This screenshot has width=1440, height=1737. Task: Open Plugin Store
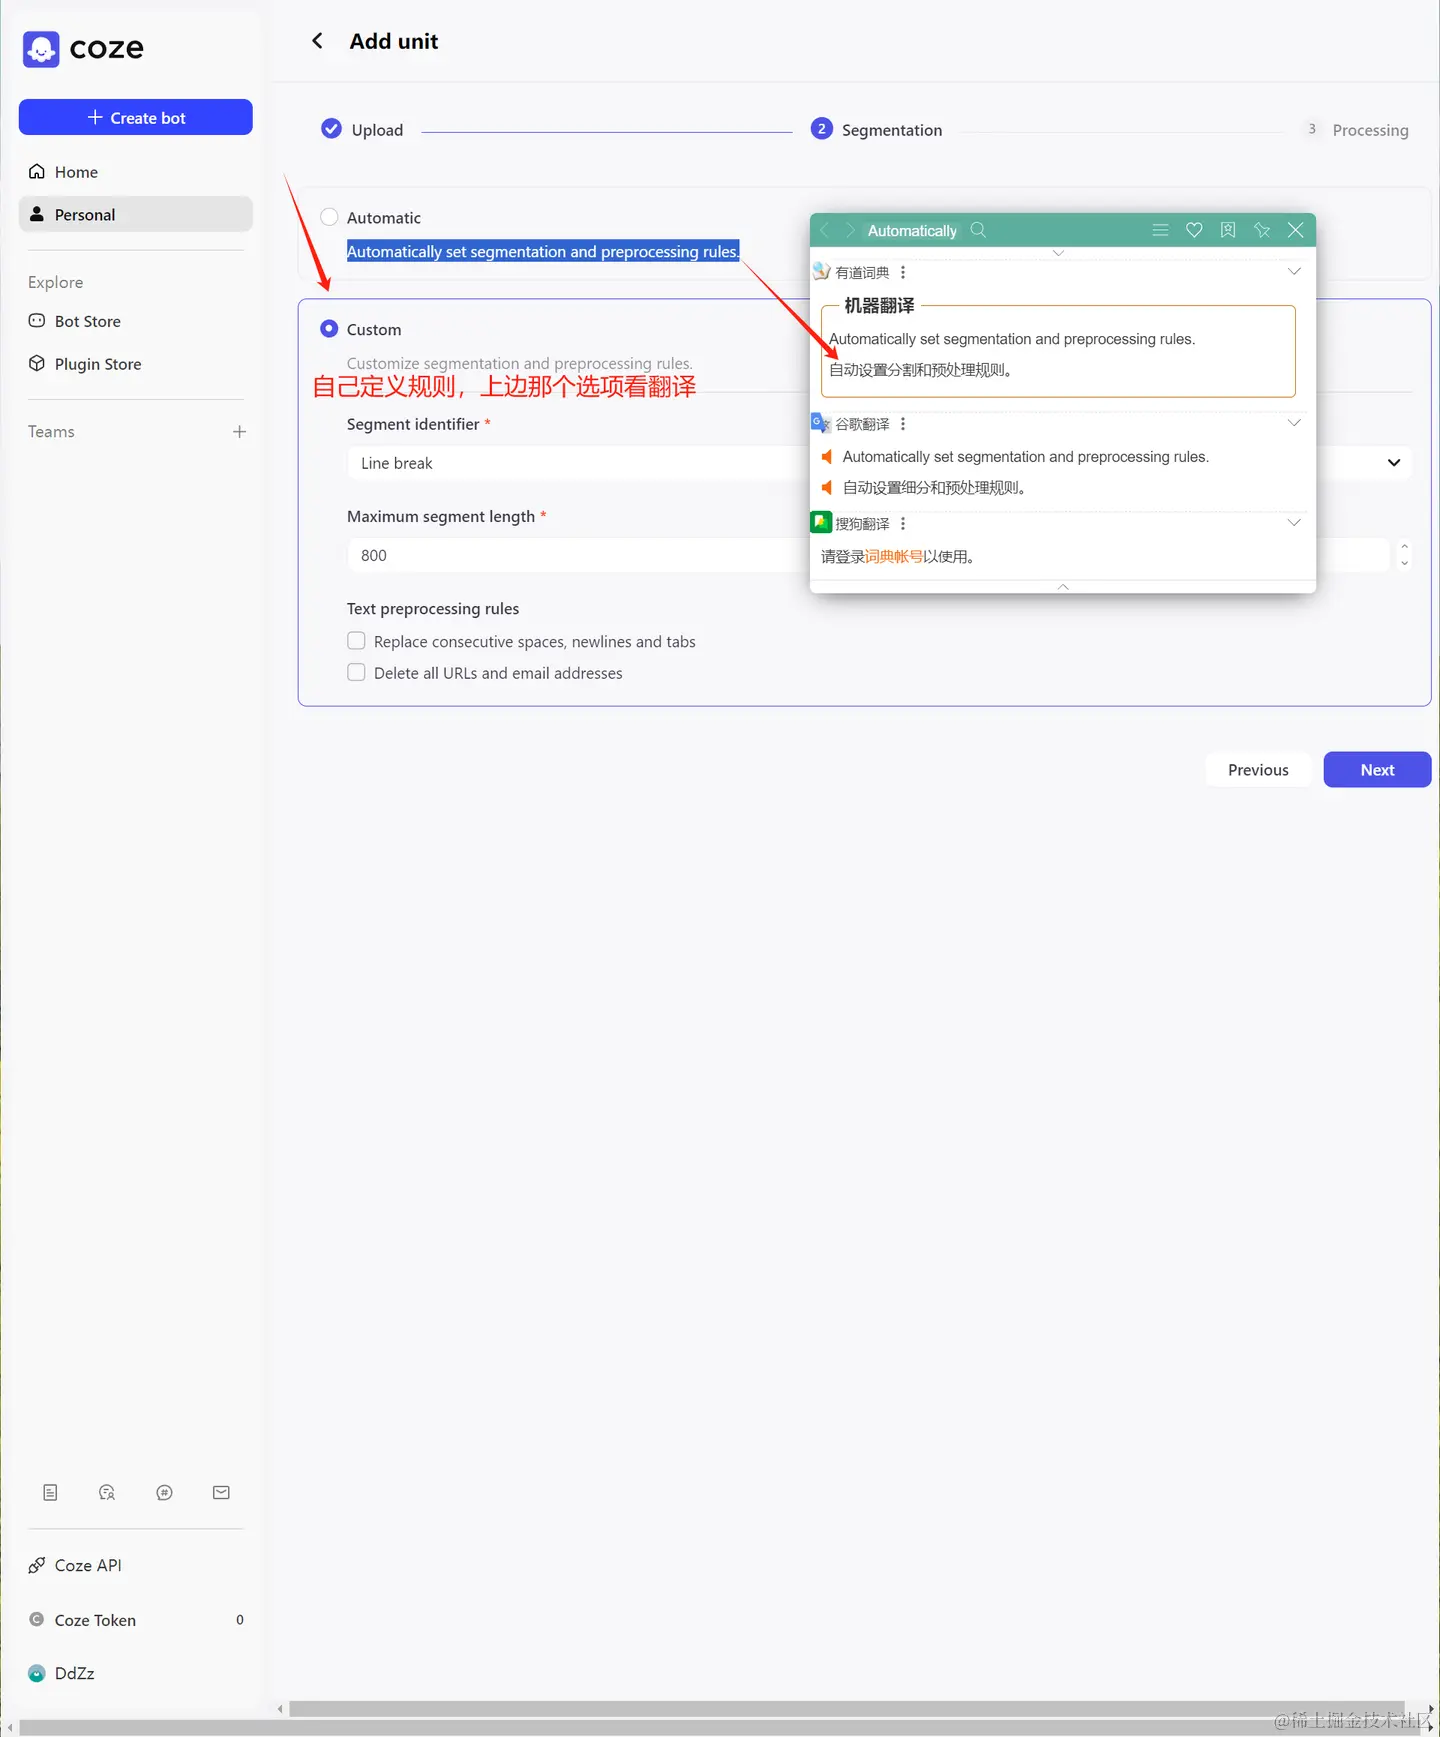coord(136,364)
